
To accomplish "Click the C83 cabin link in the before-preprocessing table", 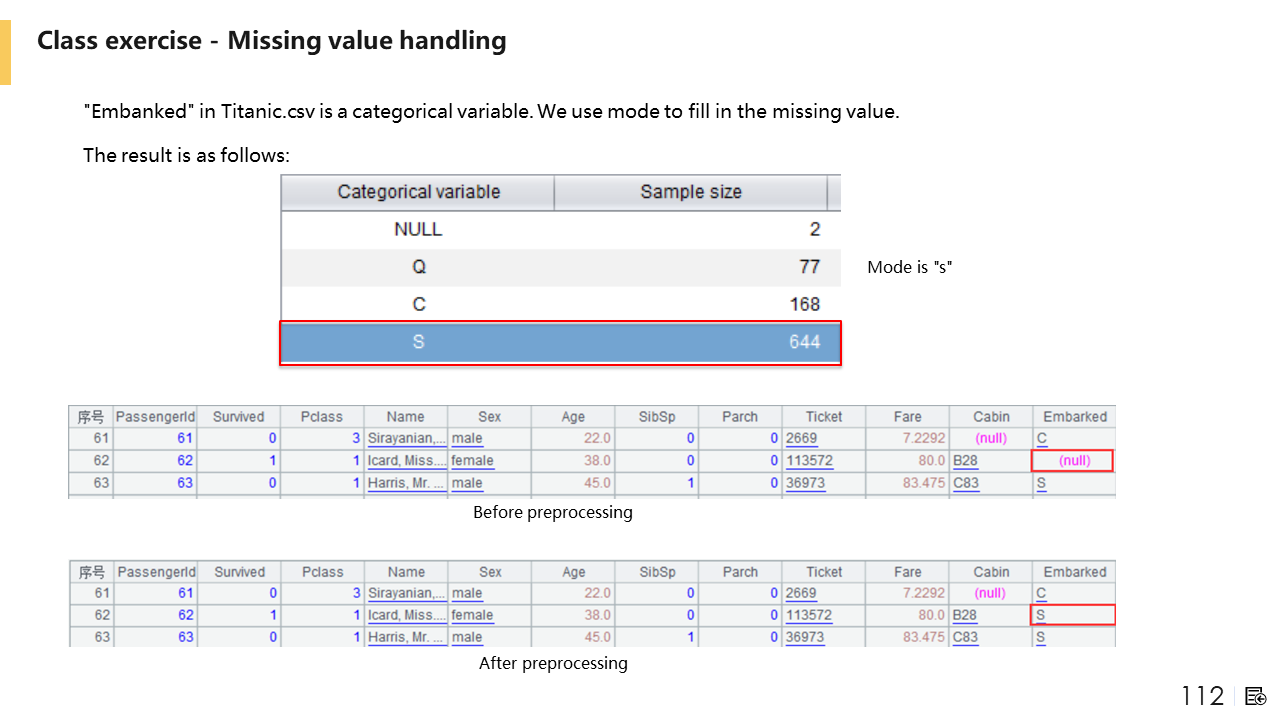I will (966, 483).
